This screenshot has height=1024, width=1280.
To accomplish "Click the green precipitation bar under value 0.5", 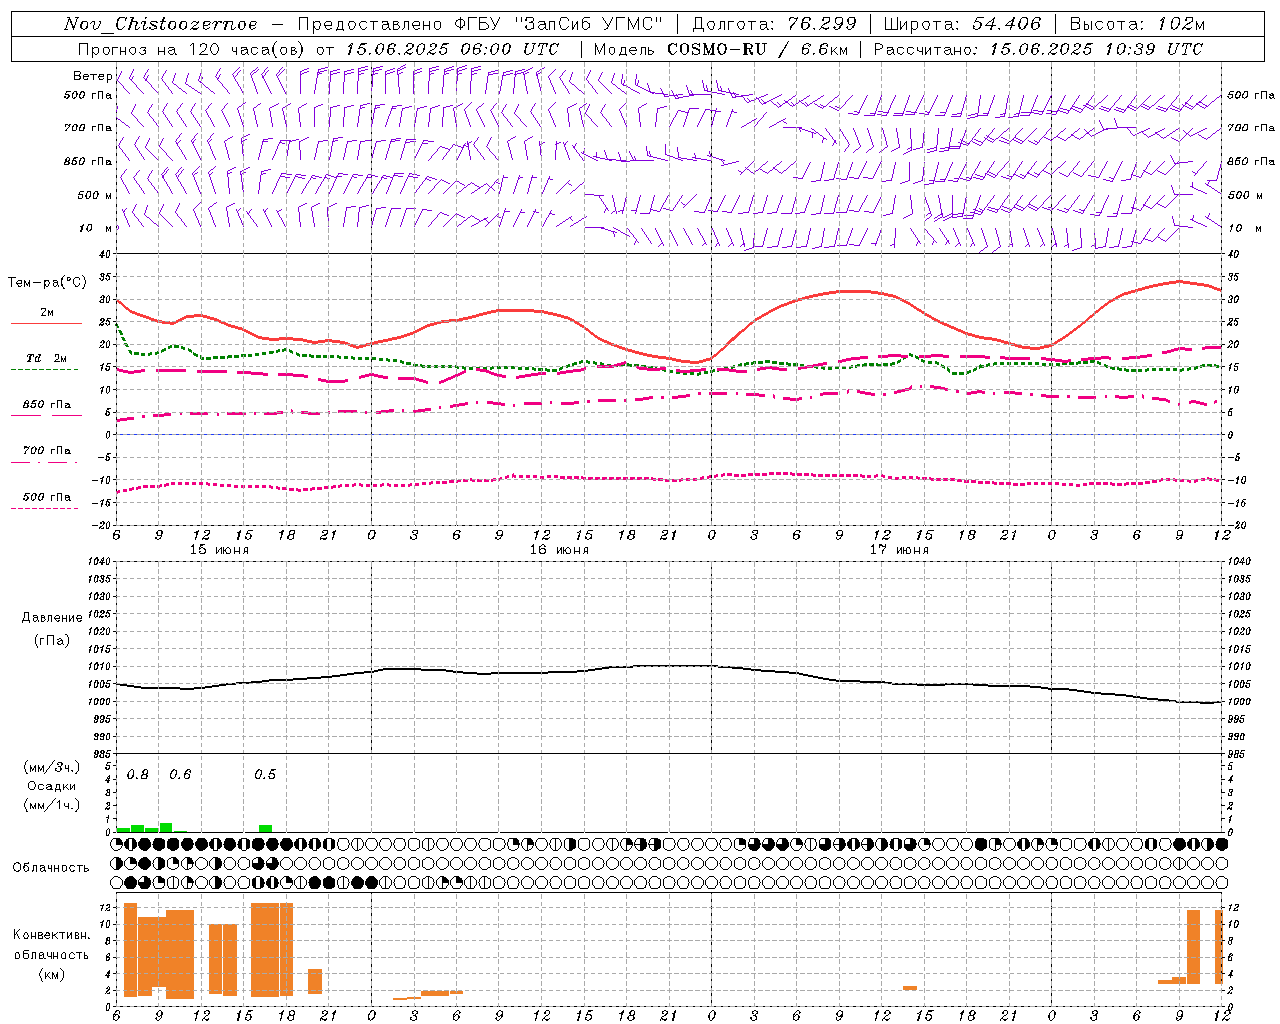I will [x=265, y=828].
